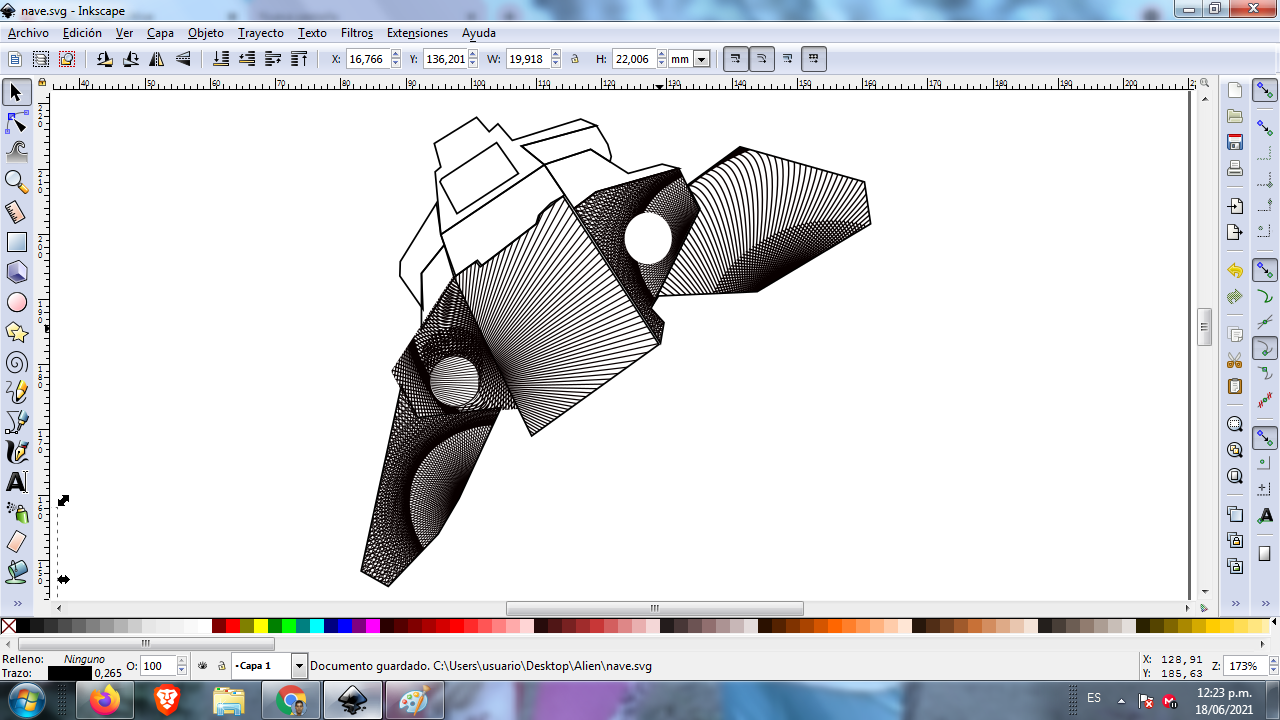Increase the Y position stepper
Viewport: 1280px width, 720px height.
(x=473, y=55)
